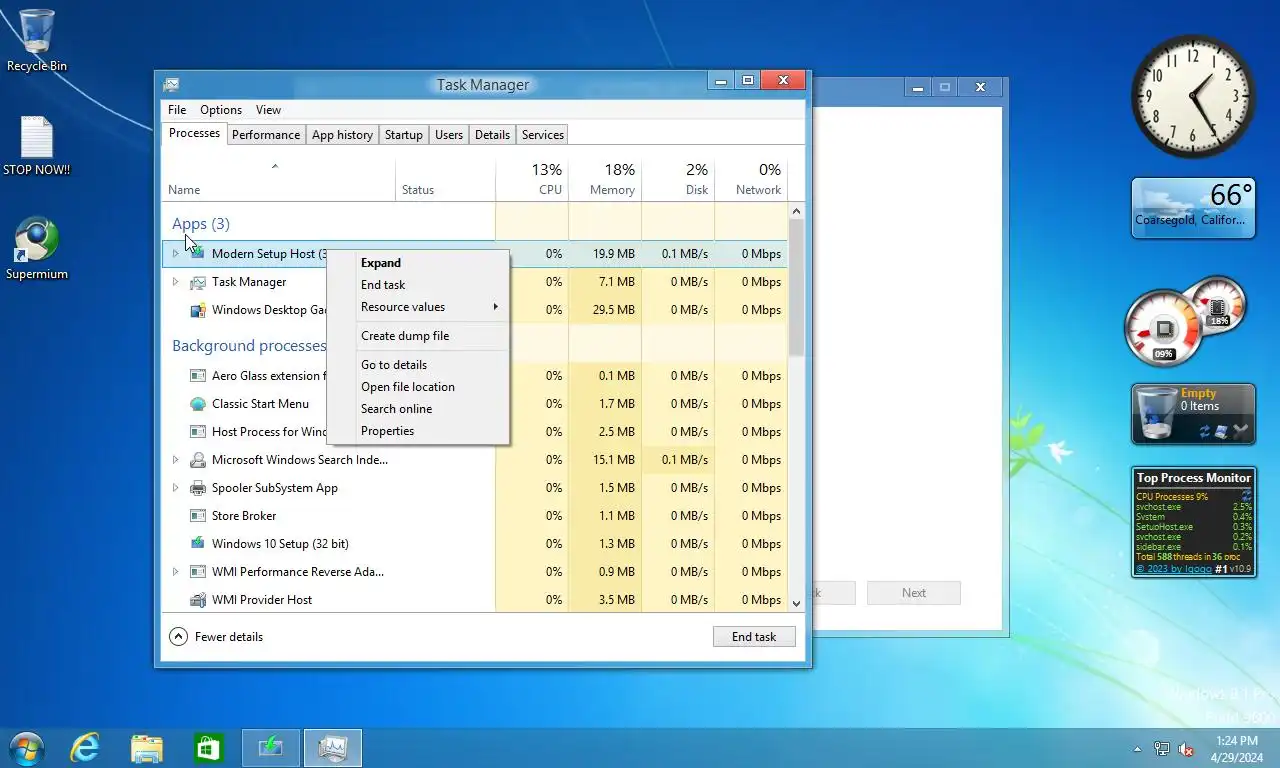
Task: Expand Microsoft Windows Search Indexer row arrow
Action: (175, 460)
